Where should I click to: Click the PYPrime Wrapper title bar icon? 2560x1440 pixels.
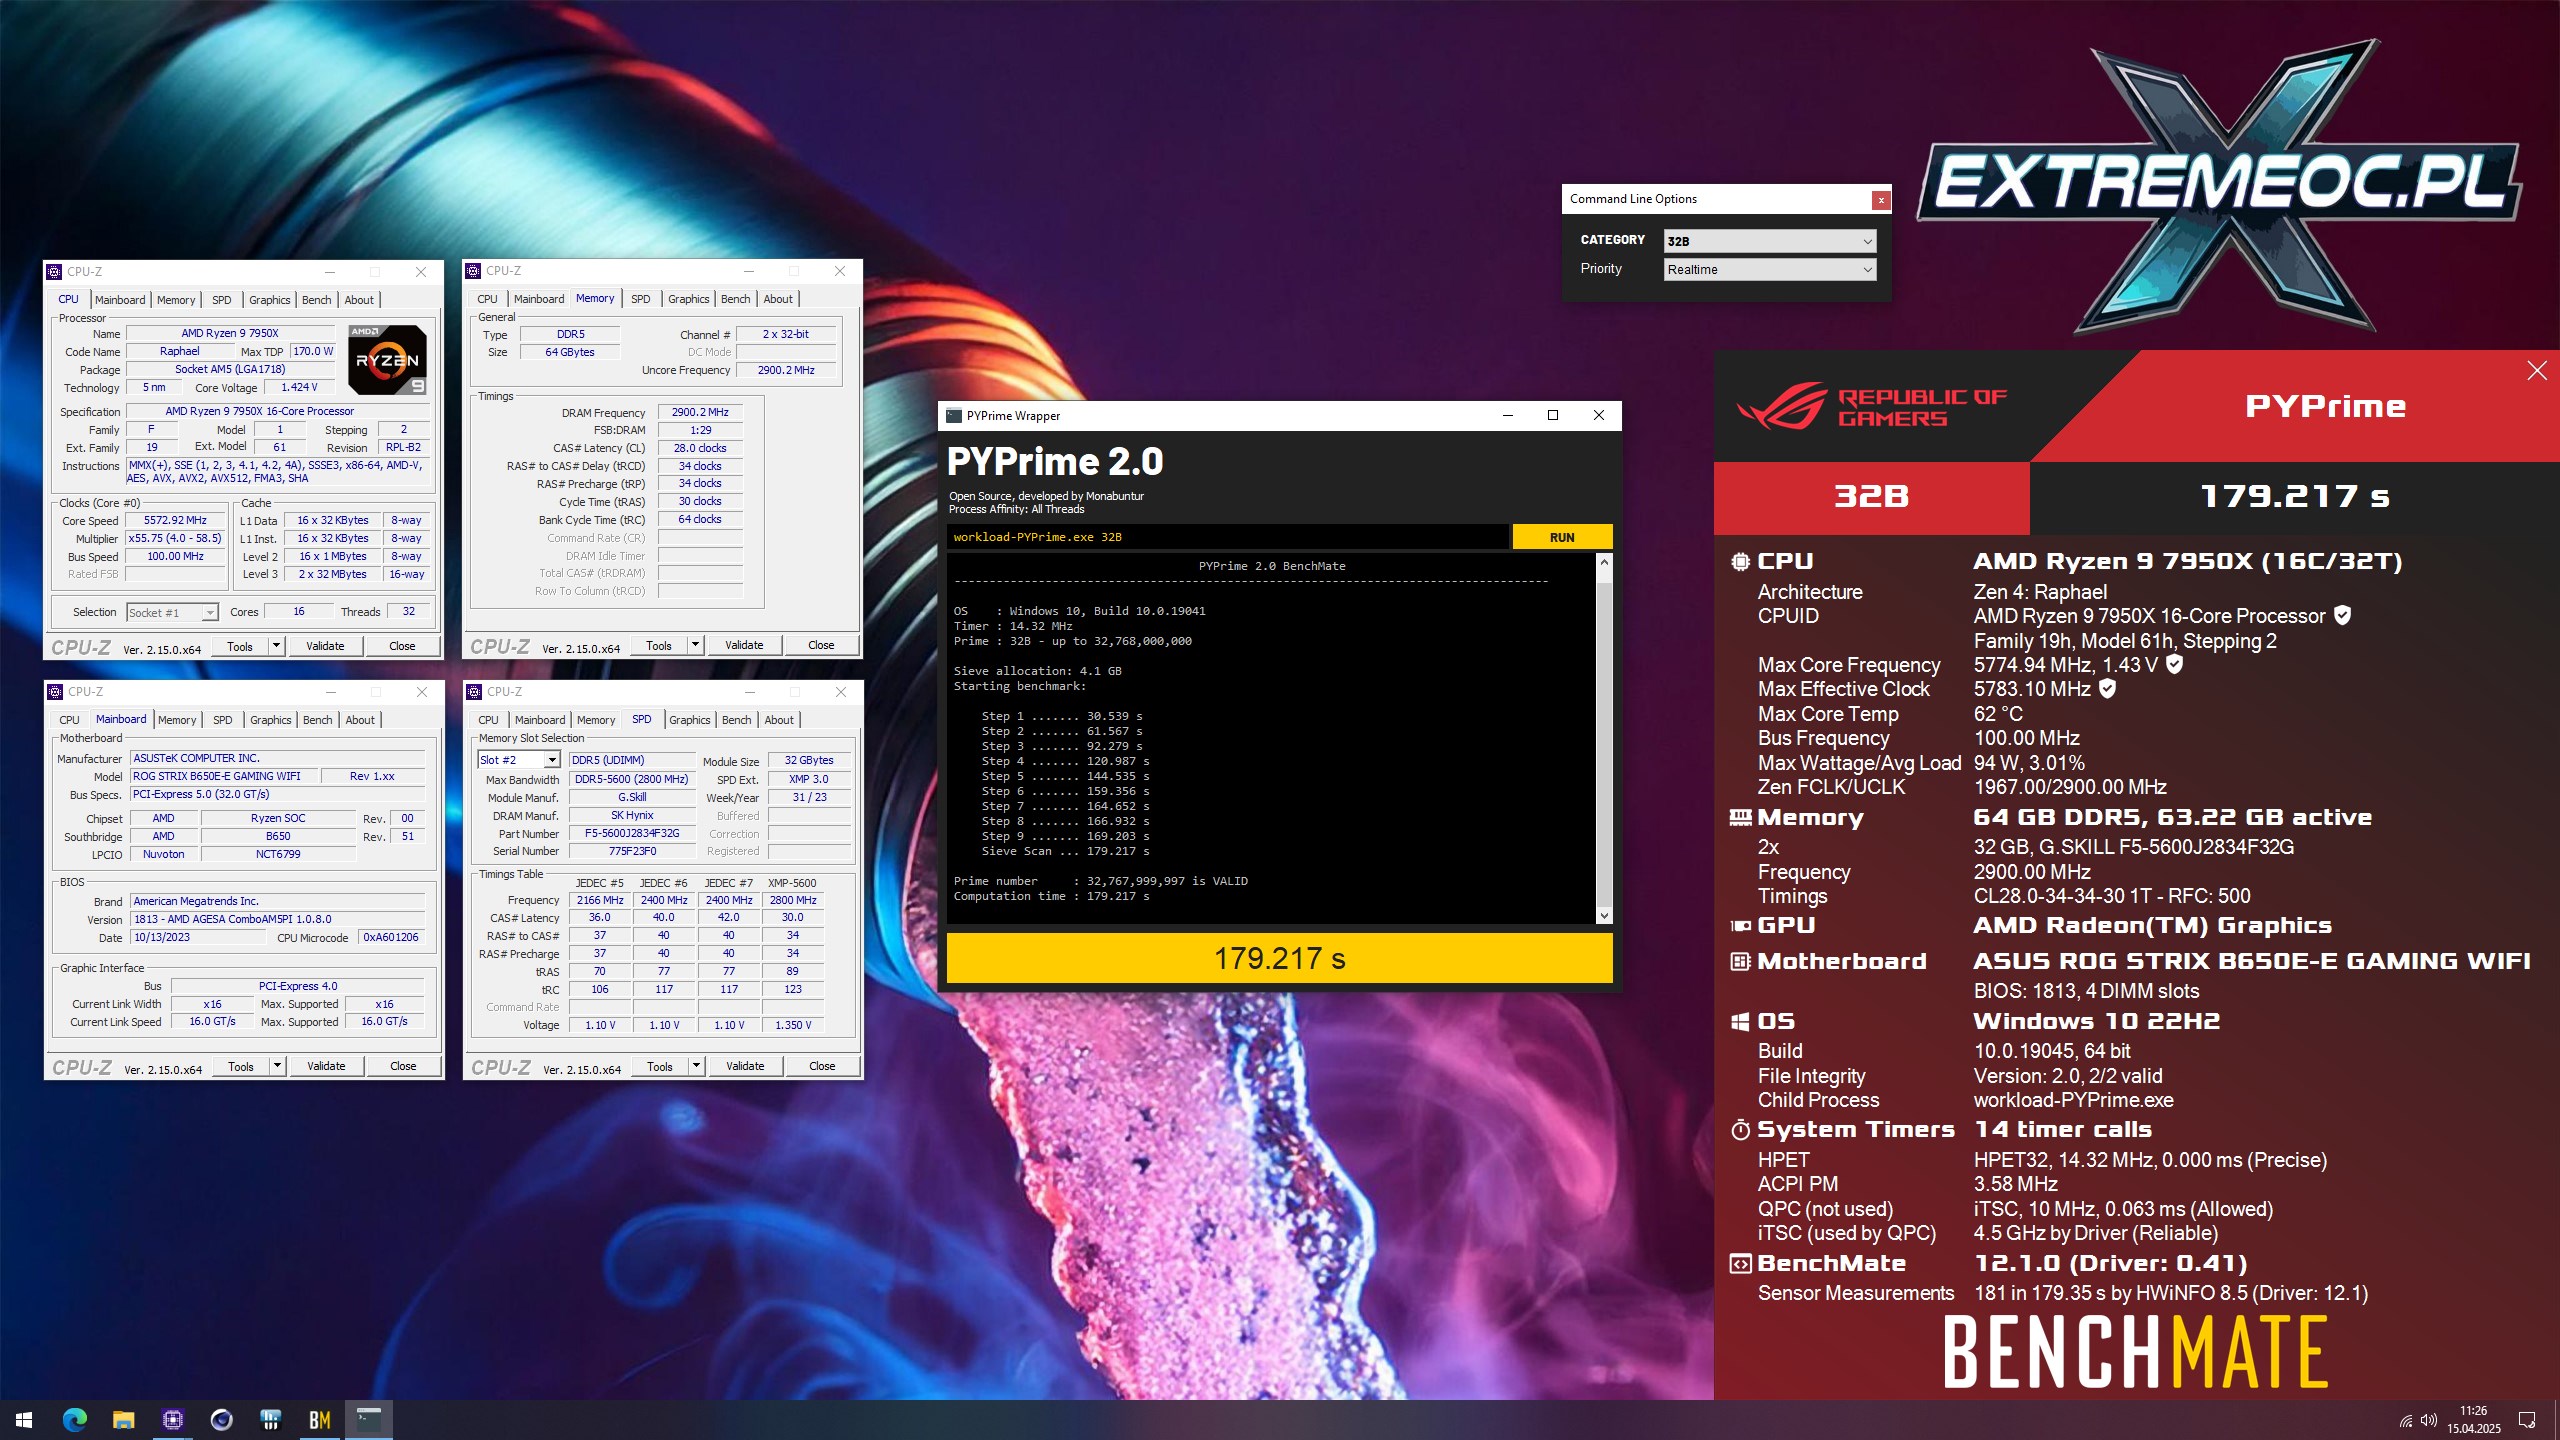point(954,416)
